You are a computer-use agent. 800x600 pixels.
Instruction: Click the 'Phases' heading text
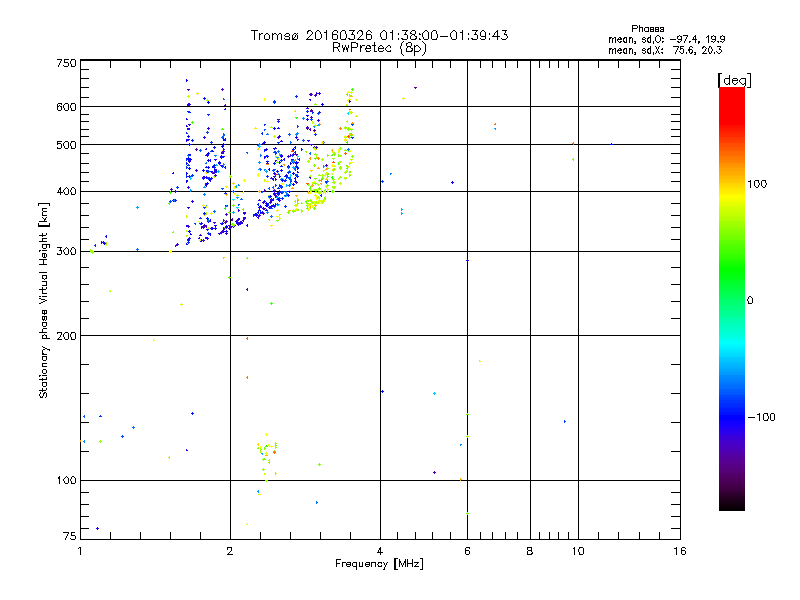pos(647,29)
